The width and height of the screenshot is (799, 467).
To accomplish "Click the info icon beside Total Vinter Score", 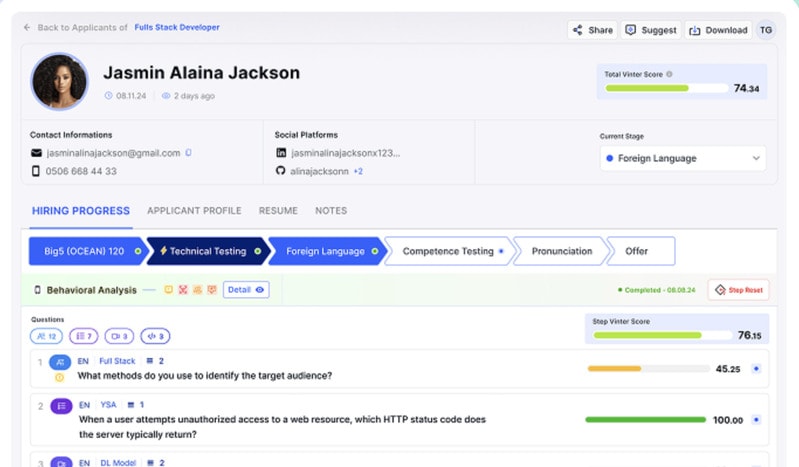I will tap(669, 74).
